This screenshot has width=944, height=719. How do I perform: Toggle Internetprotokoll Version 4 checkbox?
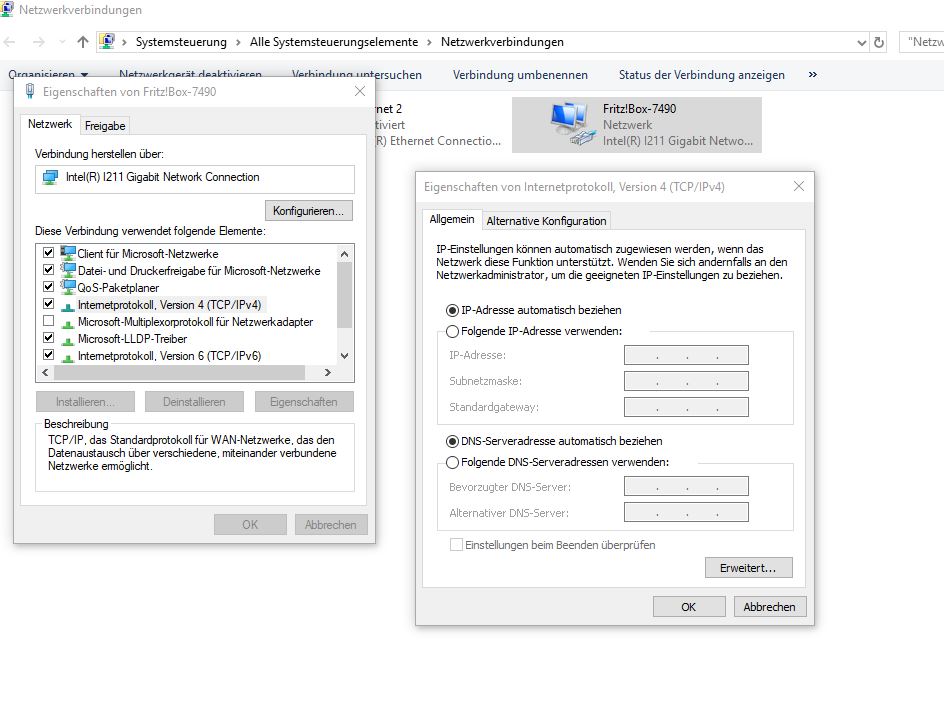coord(49,303)
